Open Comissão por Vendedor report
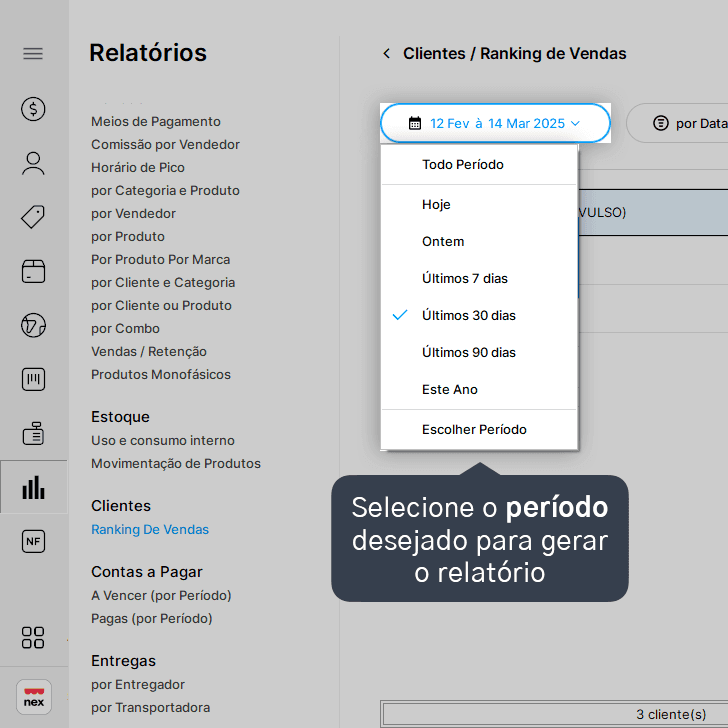728x728 pixels. [x=165, y=144]
